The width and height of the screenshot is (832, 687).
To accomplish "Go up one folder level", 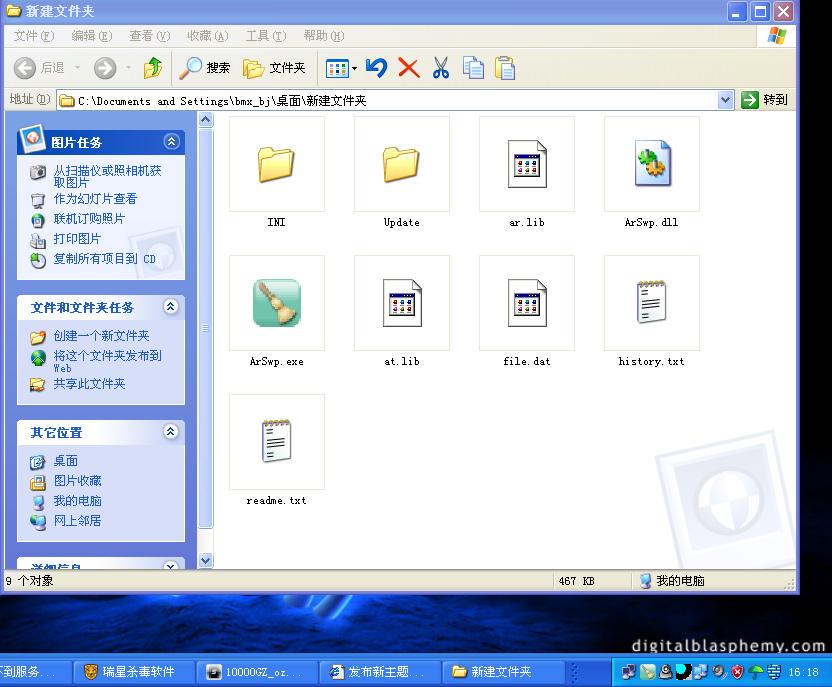I will tap(153, 68).
